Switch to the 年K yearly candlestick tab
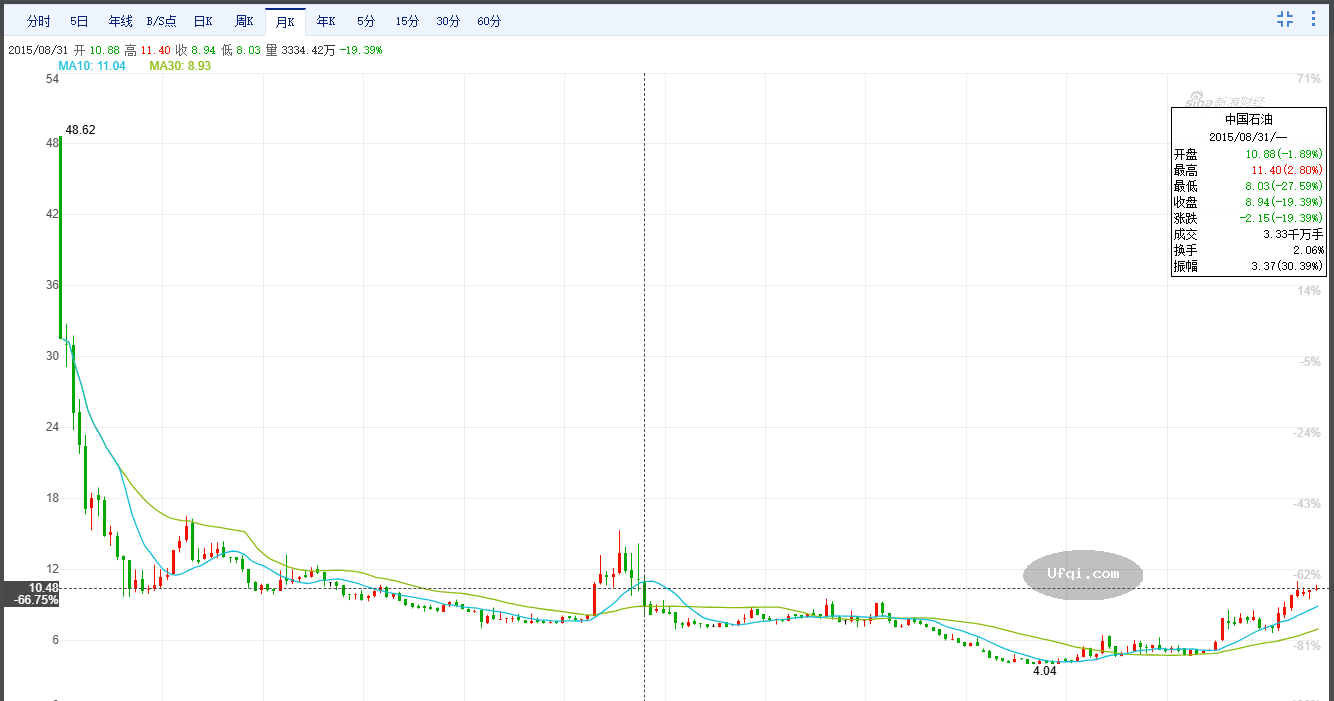The image size is (1334, 701). (326, 21)
